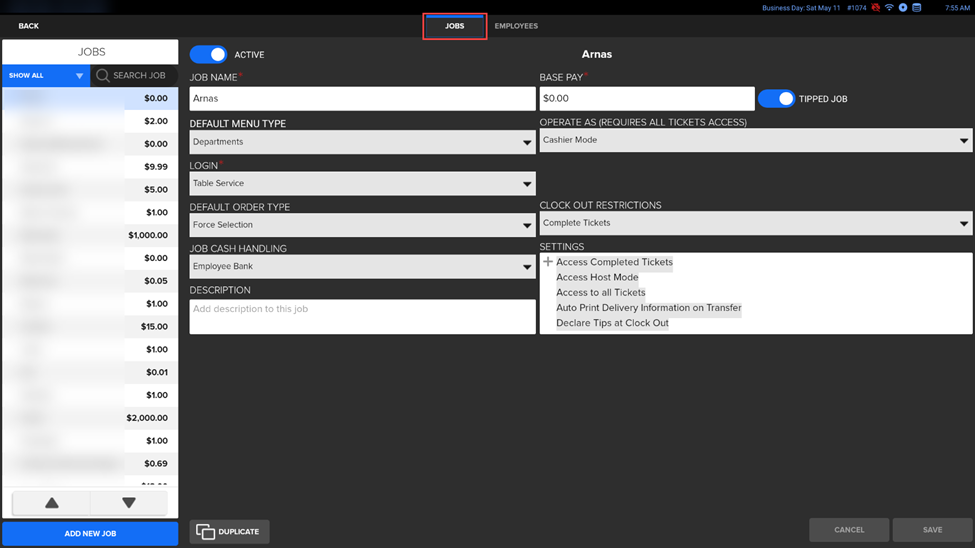
Task: Click the red crossed-out status icon
Action: pos(876,7)
